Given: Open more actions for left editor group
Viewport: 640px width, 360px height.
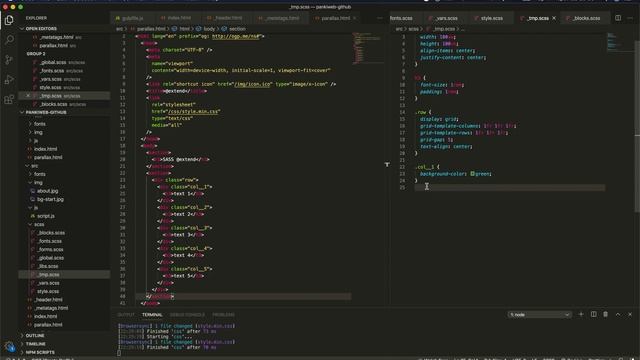Looking at the screenshot, I should [380, 18].
